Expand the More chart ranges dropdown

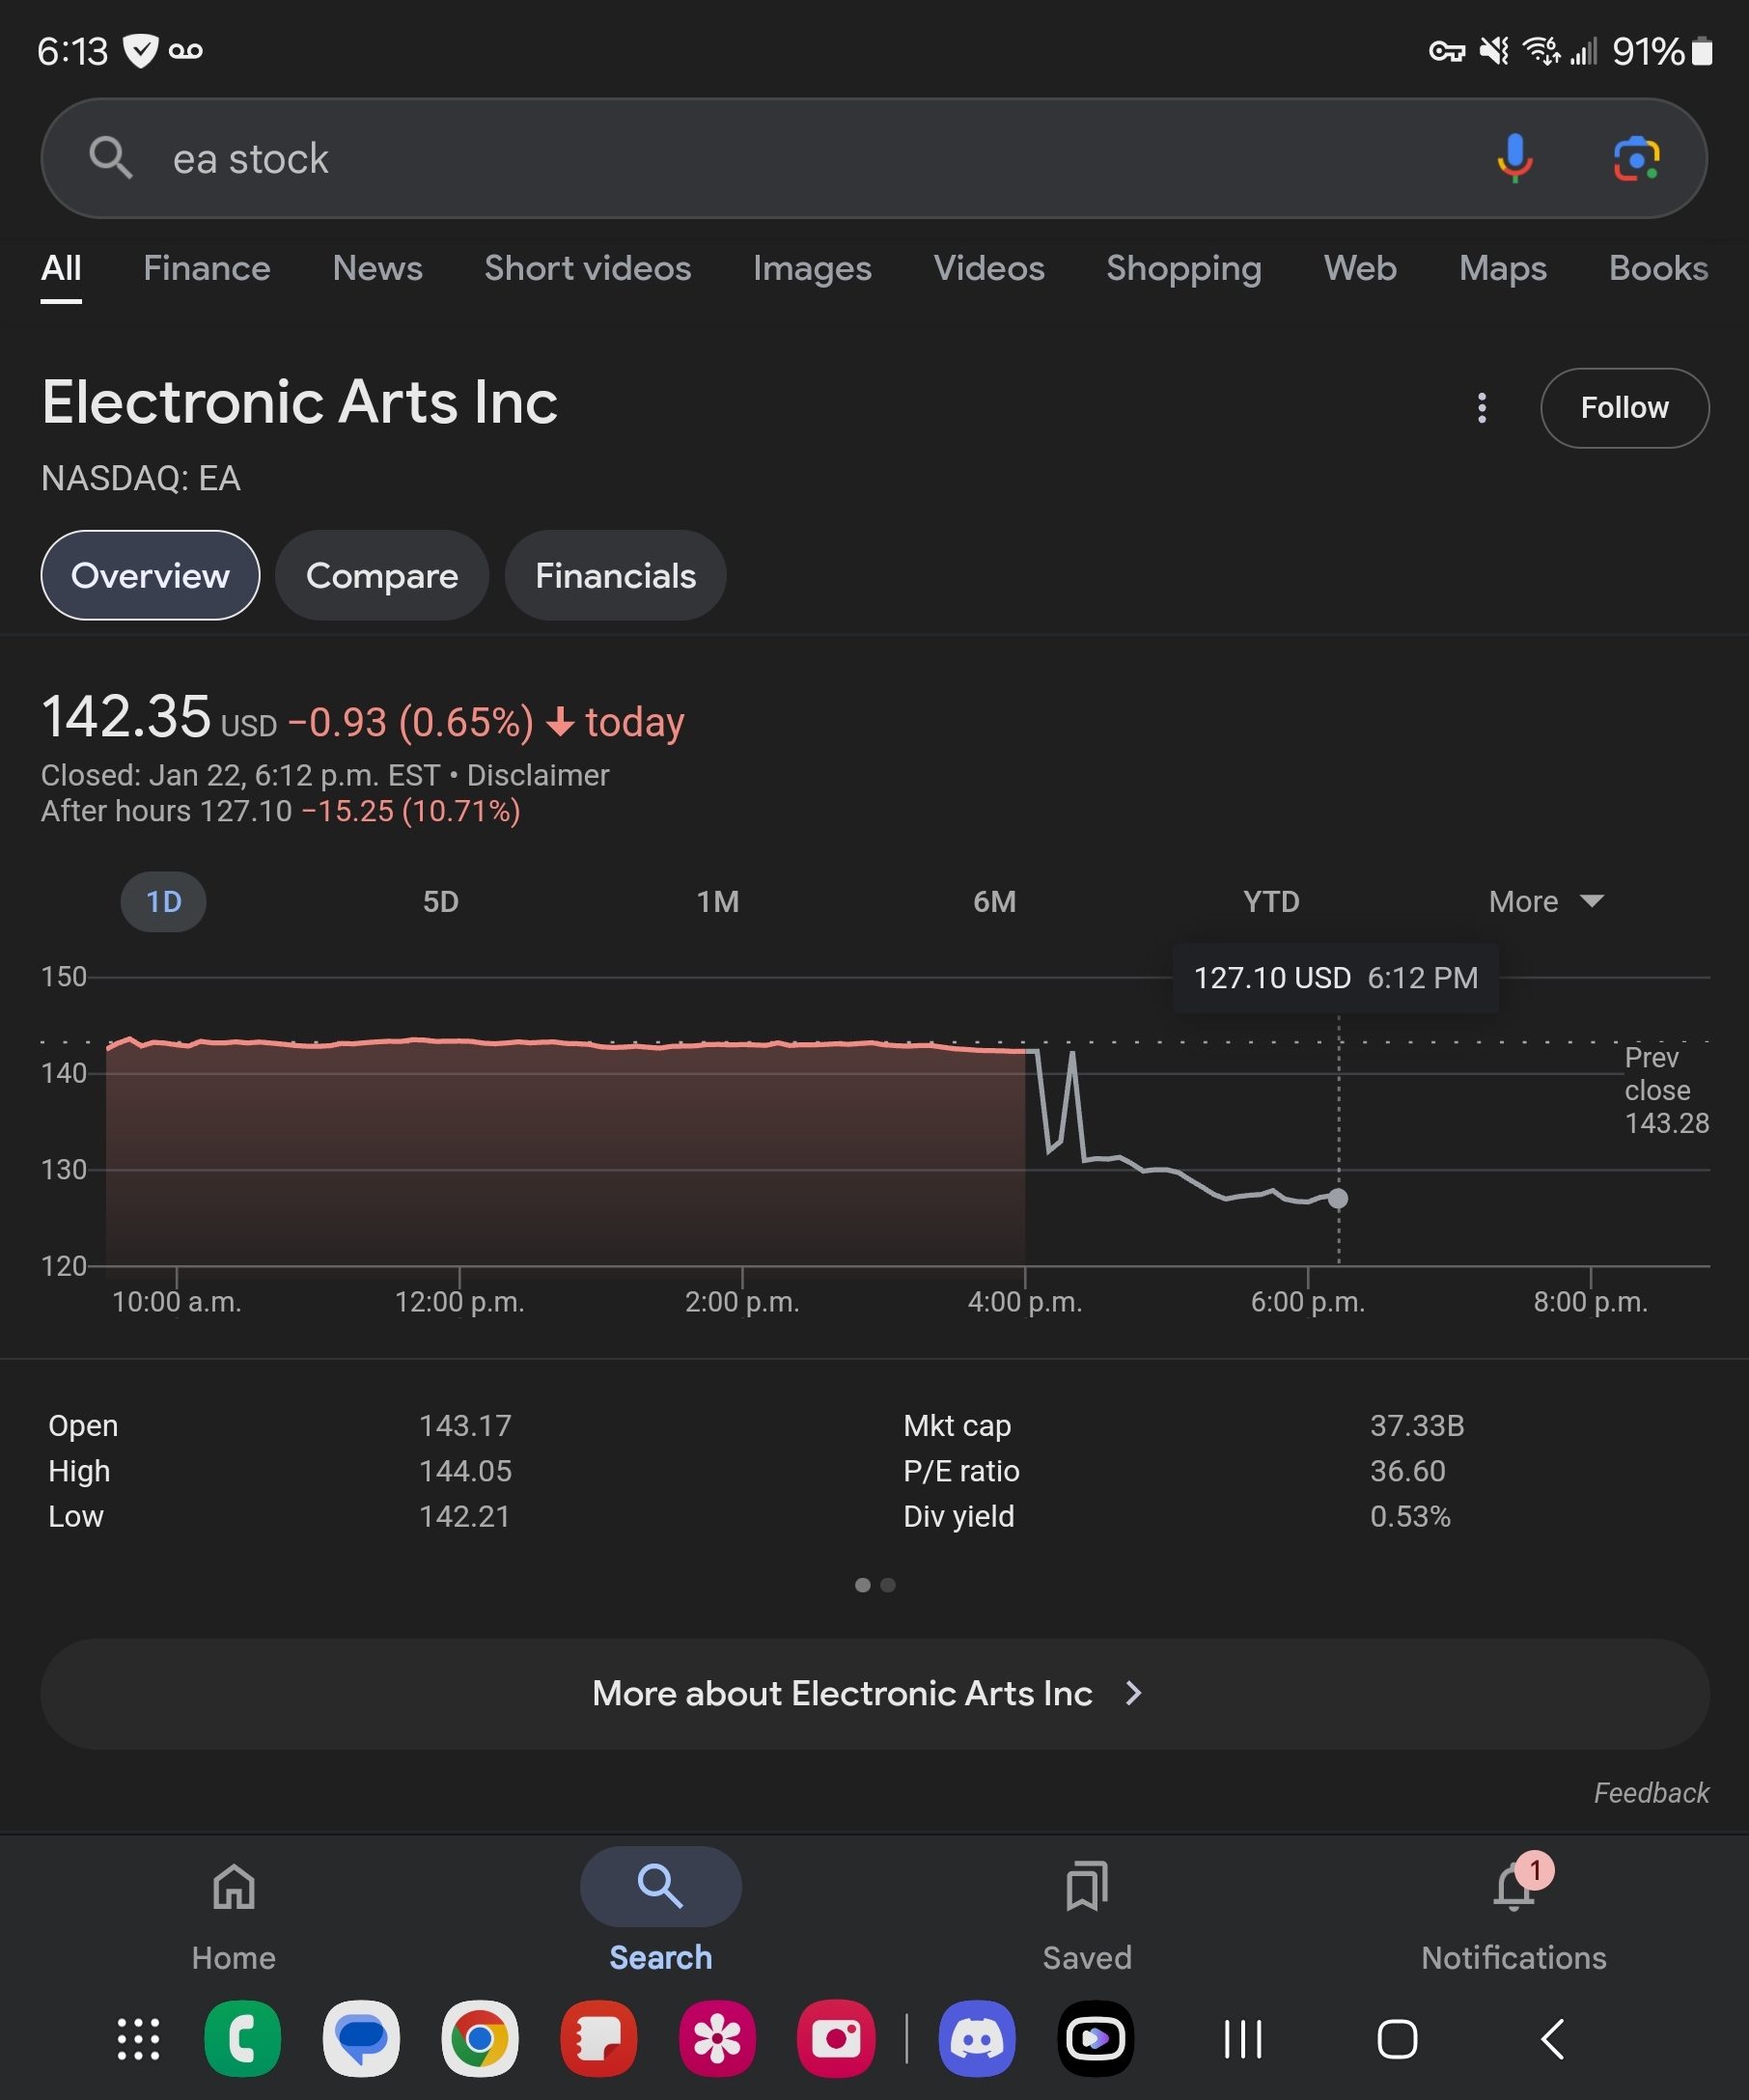click(1546, 902)
